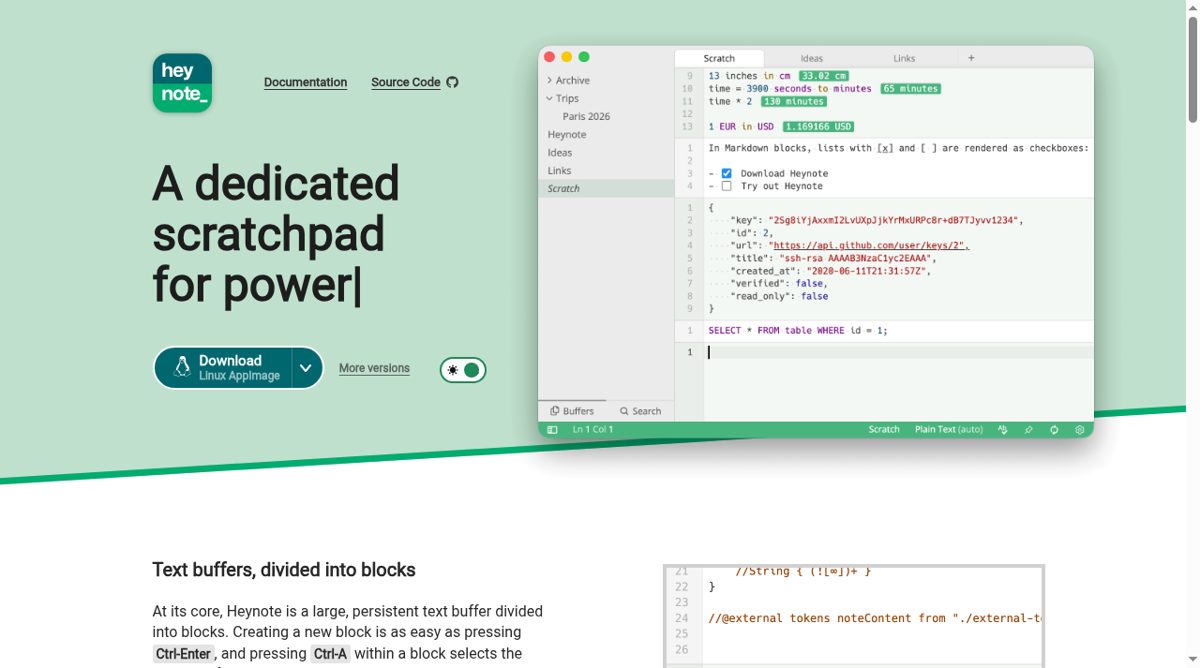The width and height of the screenshot is (1200, 668).
Task: Expand the Archive folder
Action: coord(567,80)
